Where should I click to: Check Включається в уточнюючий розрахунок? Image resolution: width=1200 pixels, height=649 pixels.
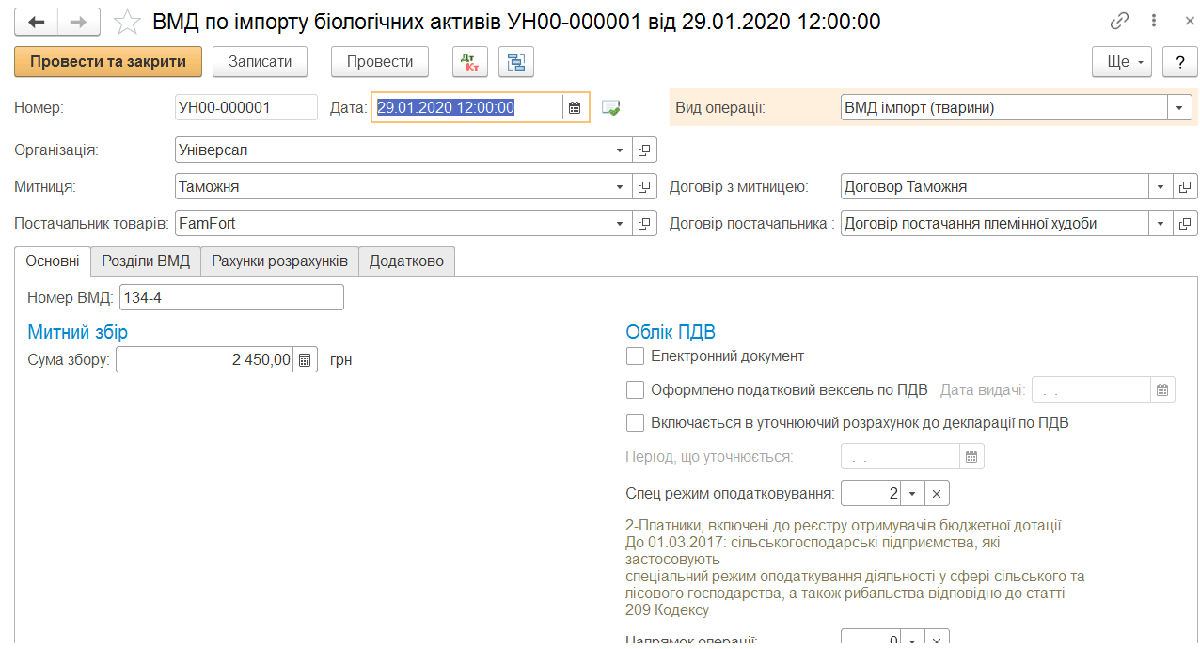[x=634, y=423]
